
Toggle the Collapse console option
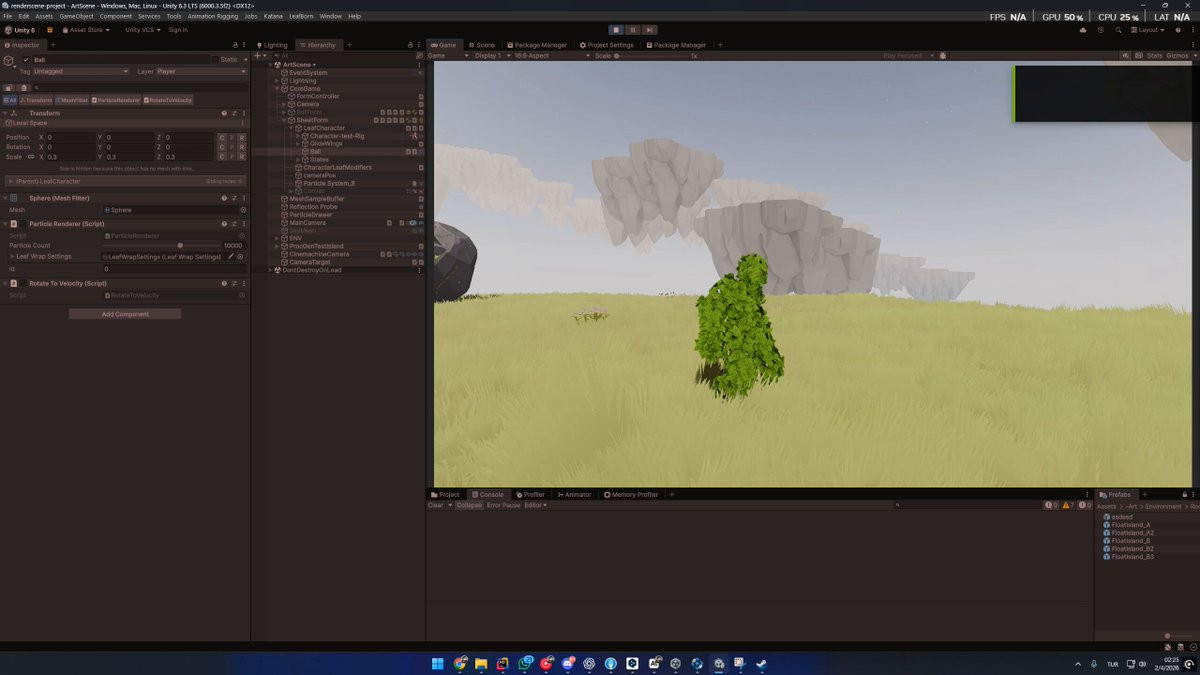[x=469, y=505]
